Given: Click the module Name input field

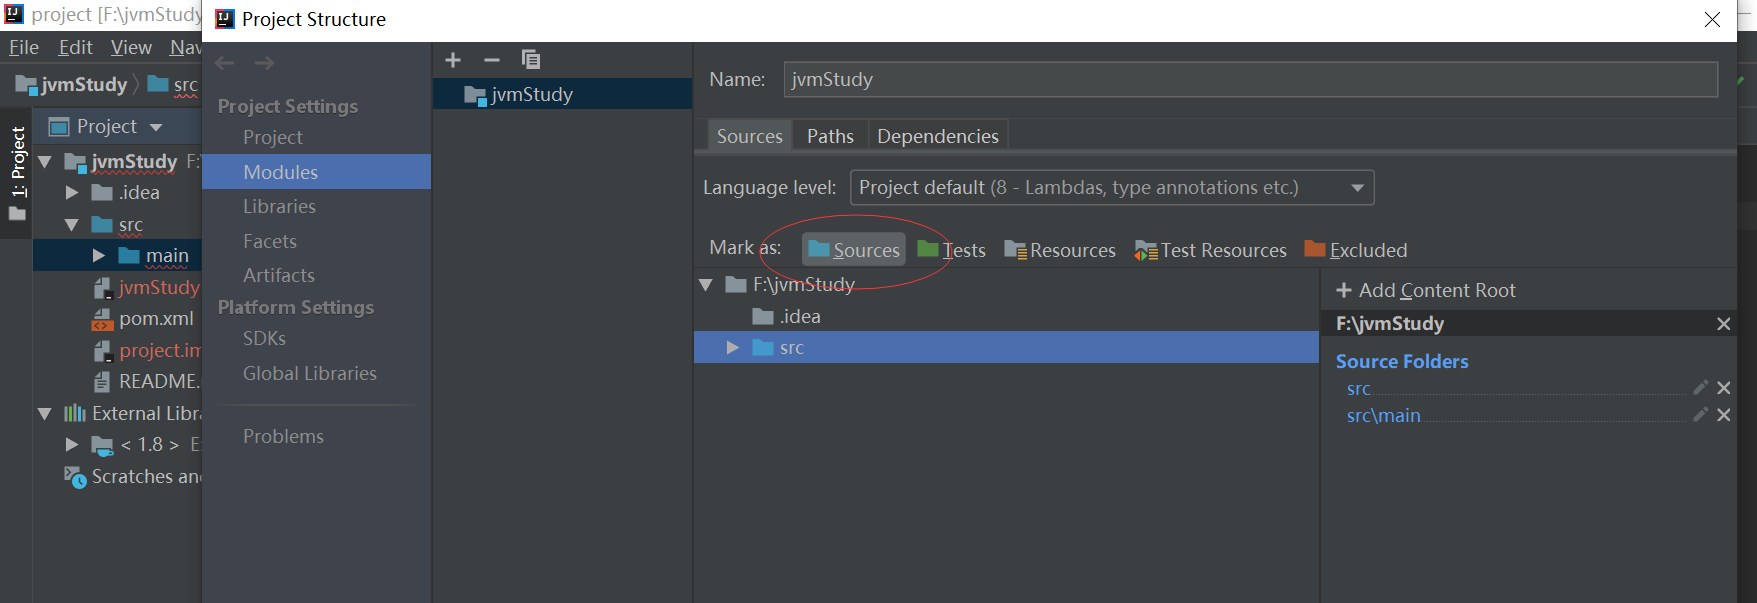Looking at the screenshot, I should [1250, 80].
